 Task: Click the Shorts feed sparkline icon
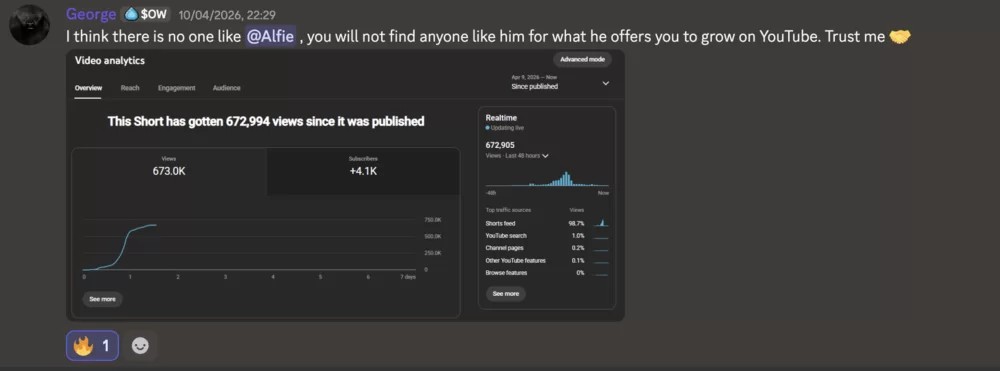click(x=601, y=223)
